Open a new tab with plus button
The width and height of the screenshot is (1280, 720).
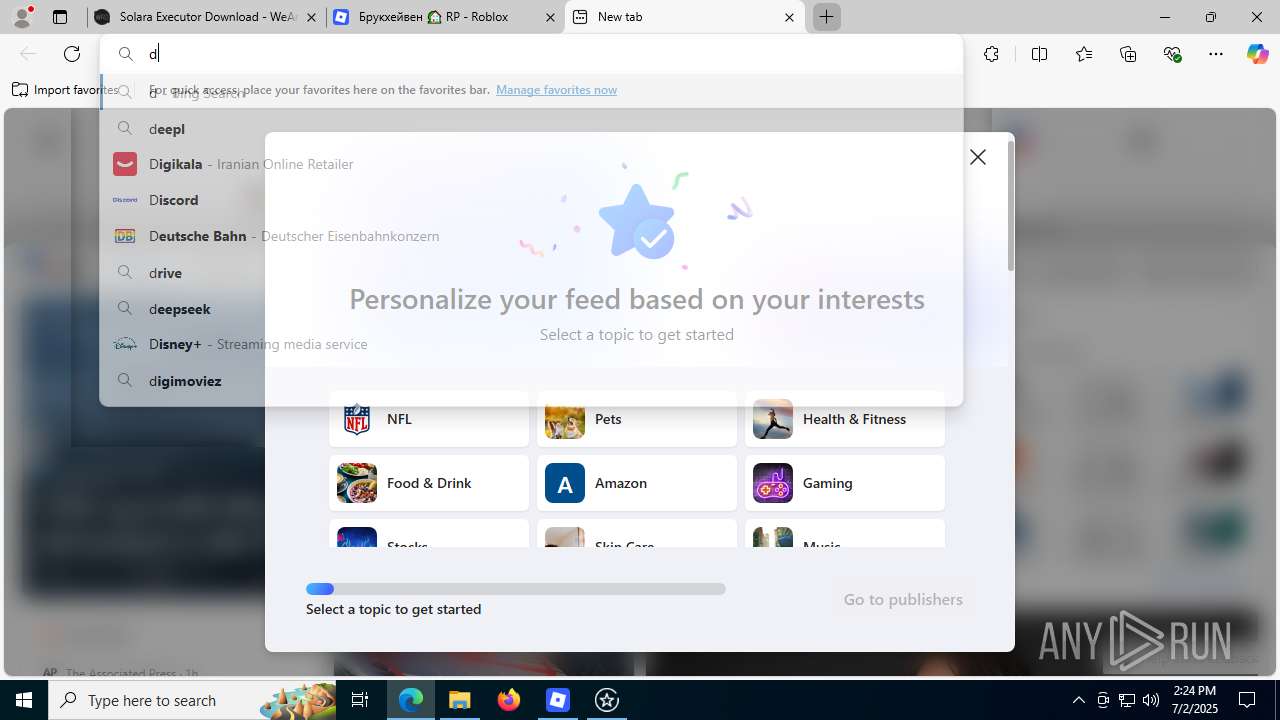click(827, 17)
